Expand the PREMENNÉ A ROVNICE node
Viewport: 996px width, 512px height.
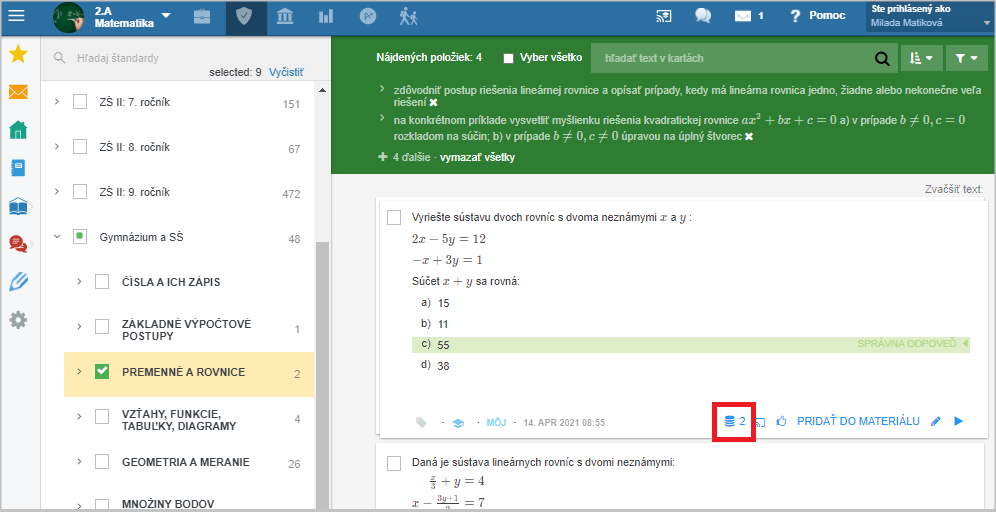pyautogui.click(x=79, y=372)
